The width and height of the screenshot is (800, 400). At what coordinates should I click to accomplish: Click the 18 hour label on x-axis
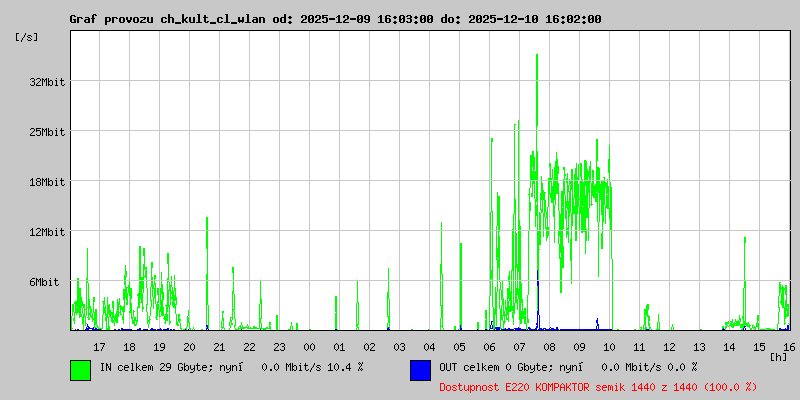pyautogui.click(x=130, y=347)
